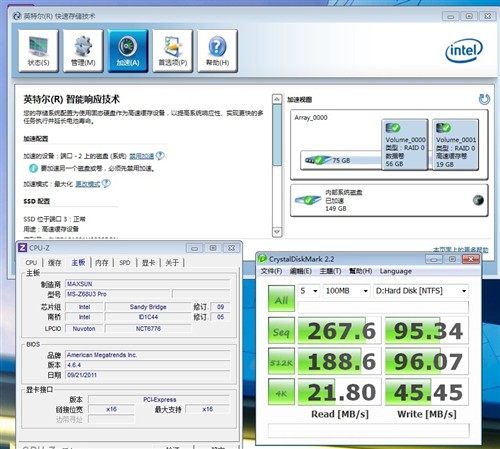Click the scroll down arrow in Intel panel
500x449 pixels.
pyautogui.click(x=277, y=232)
